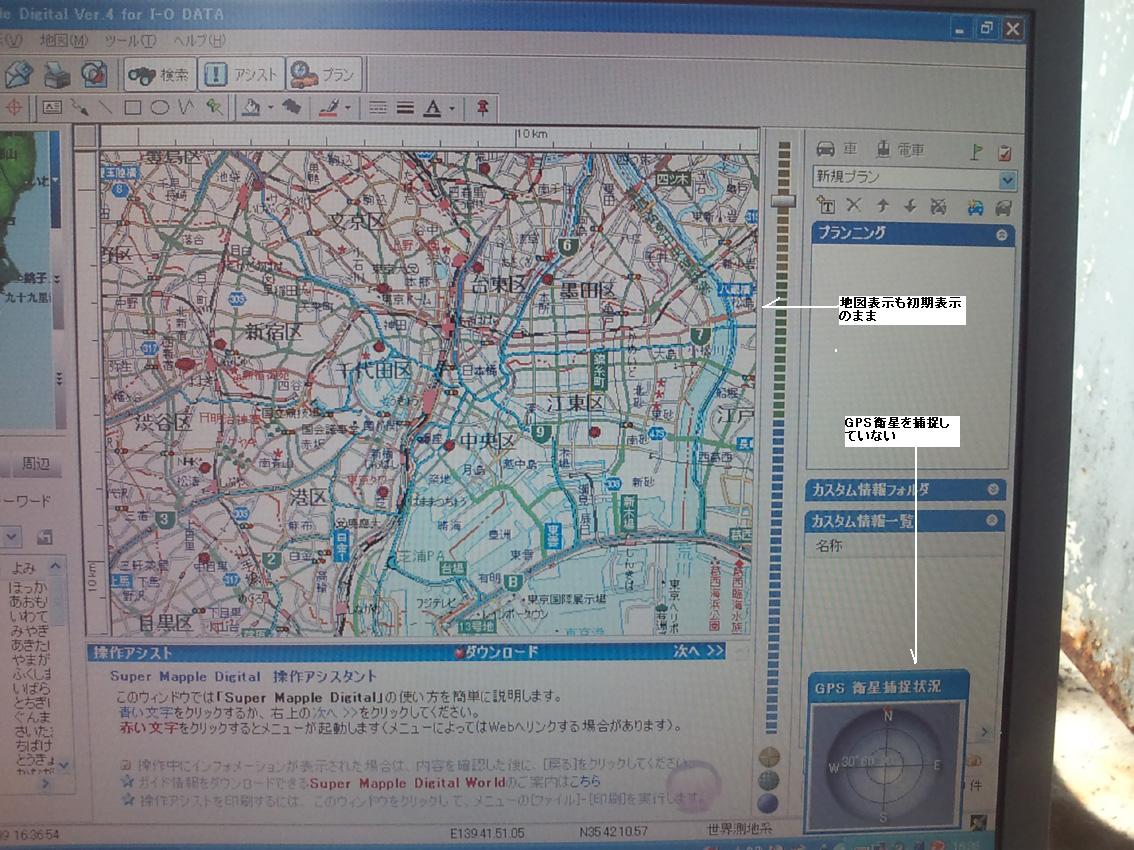Open the Super Mapple Digital World link
The width and height of the screenshot is (1134, 850).
click(408, 783)
